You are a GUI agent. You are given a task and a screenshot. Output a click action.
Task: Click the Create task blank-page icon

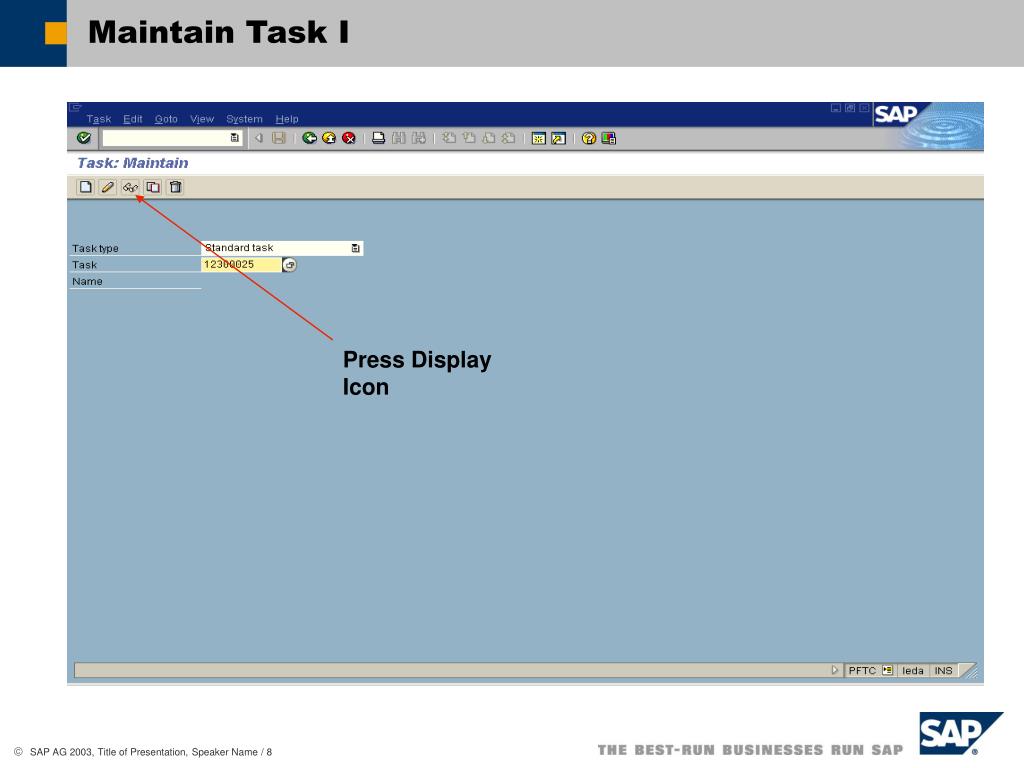click(86, 187)
